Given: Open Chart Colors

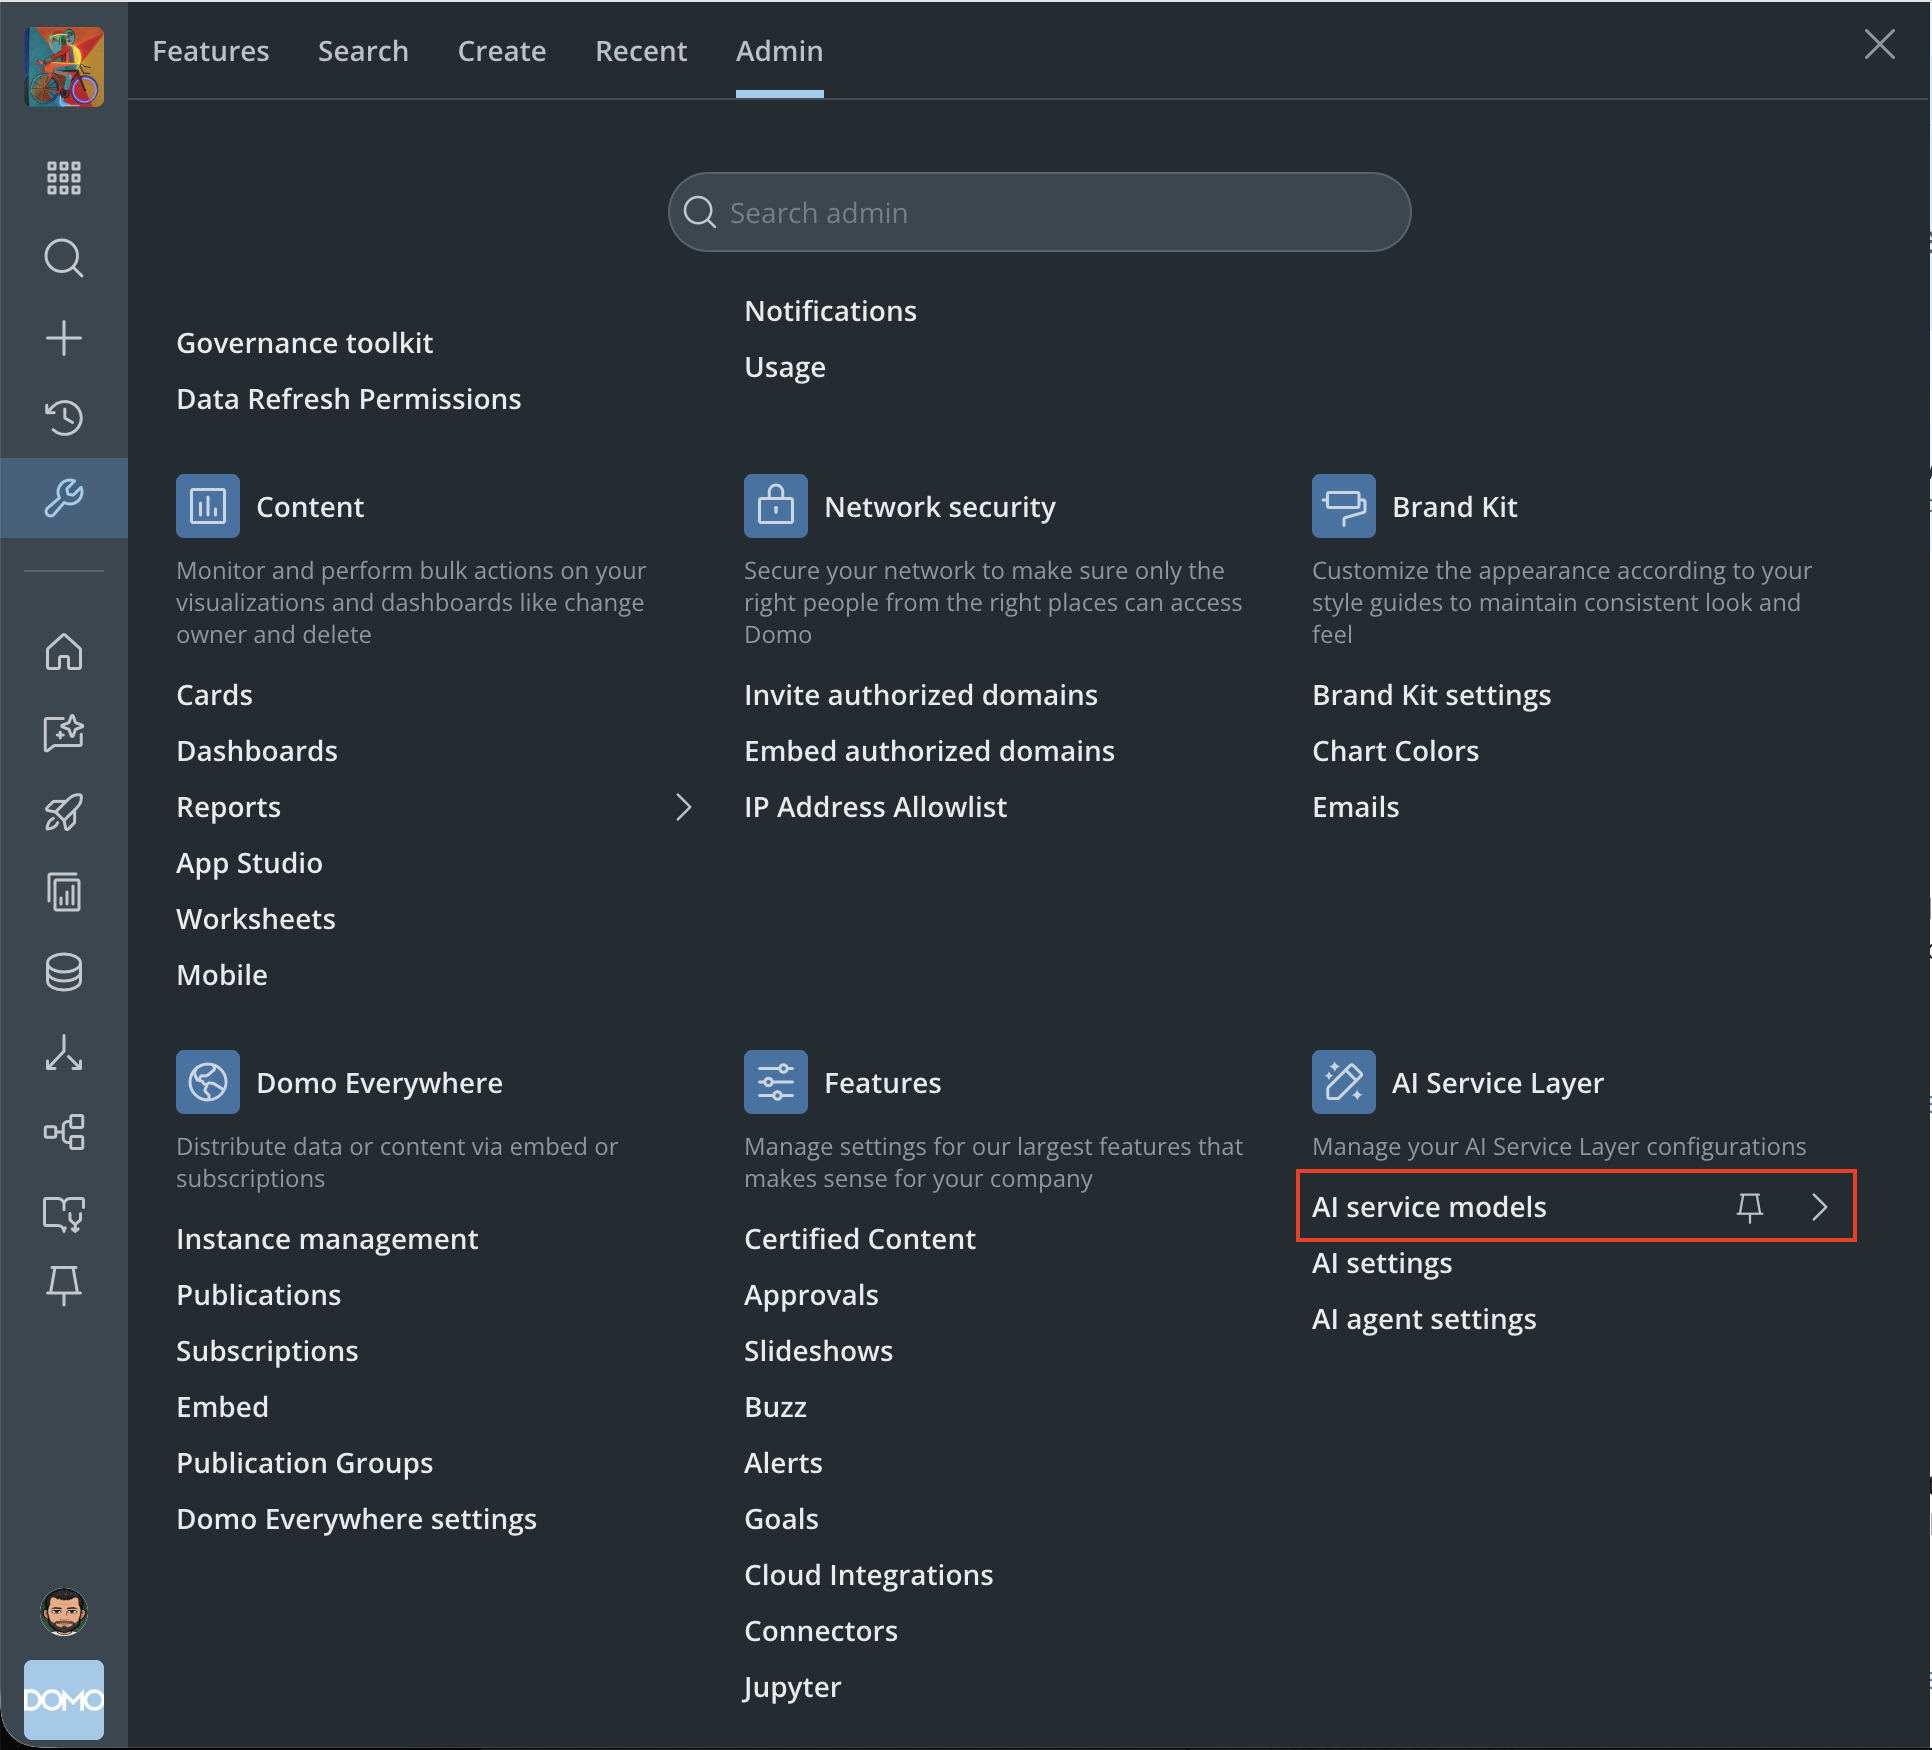Looking at the screenshot, I should click(1396, 751).
